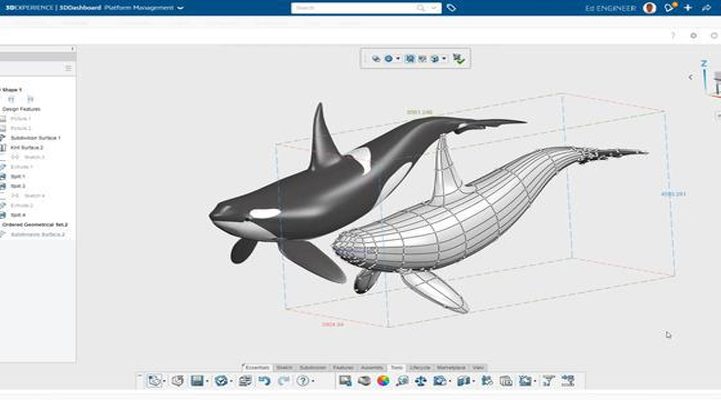The image size is (721, 400).
Task: Click the Help question mark in bottom toolbar
Action: (x=302, y=381)
